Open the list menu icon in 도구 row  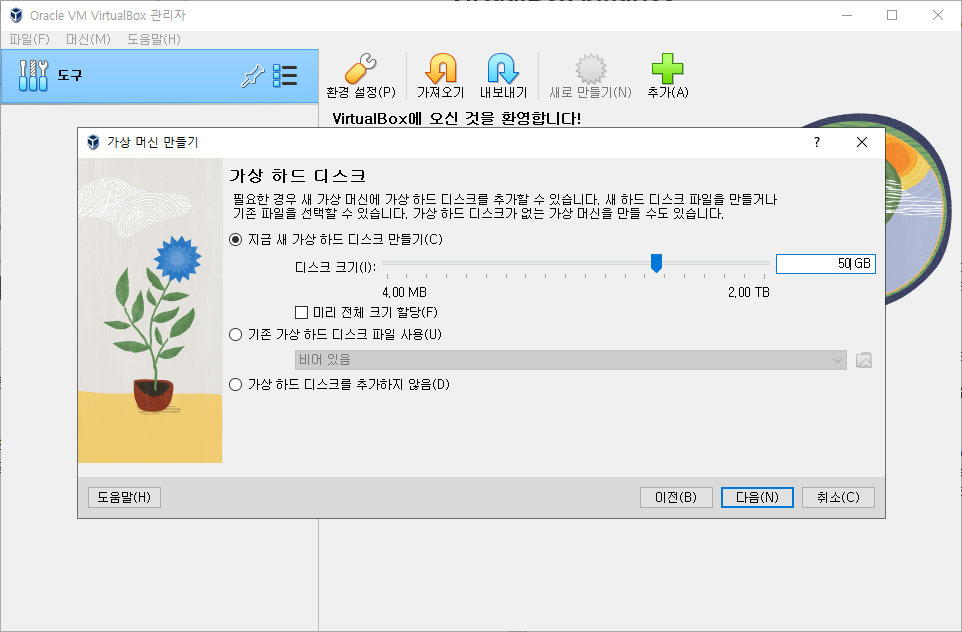coord(285,76)
